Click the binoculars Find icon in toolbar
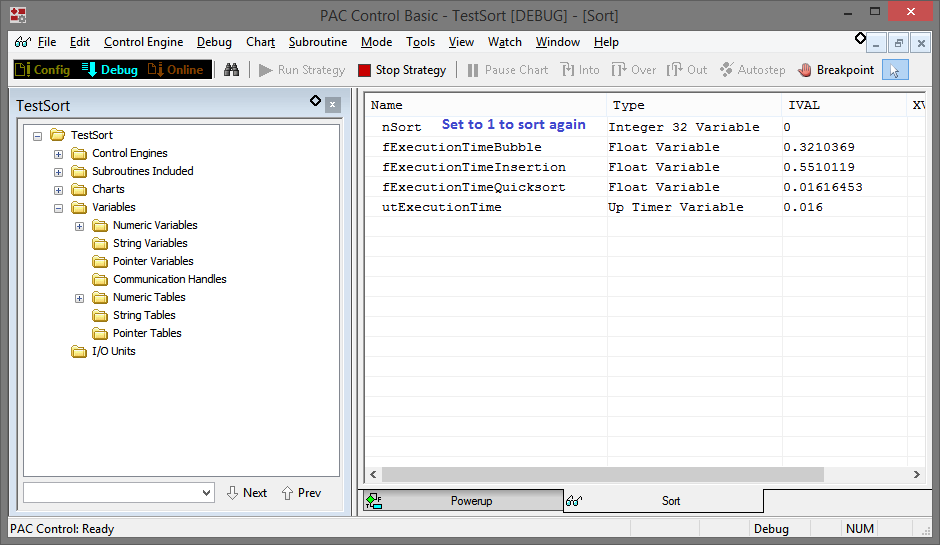 click(231, 70)
